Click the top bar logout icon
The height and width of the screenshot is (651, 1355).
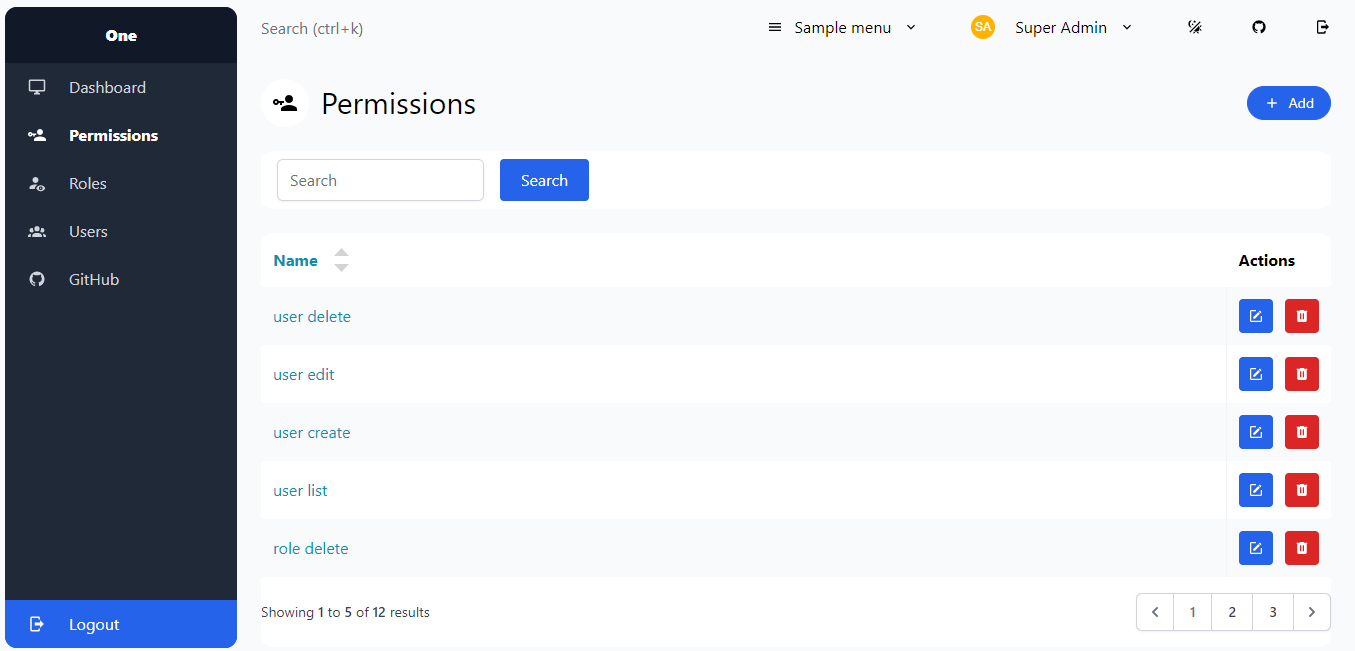1323,27
